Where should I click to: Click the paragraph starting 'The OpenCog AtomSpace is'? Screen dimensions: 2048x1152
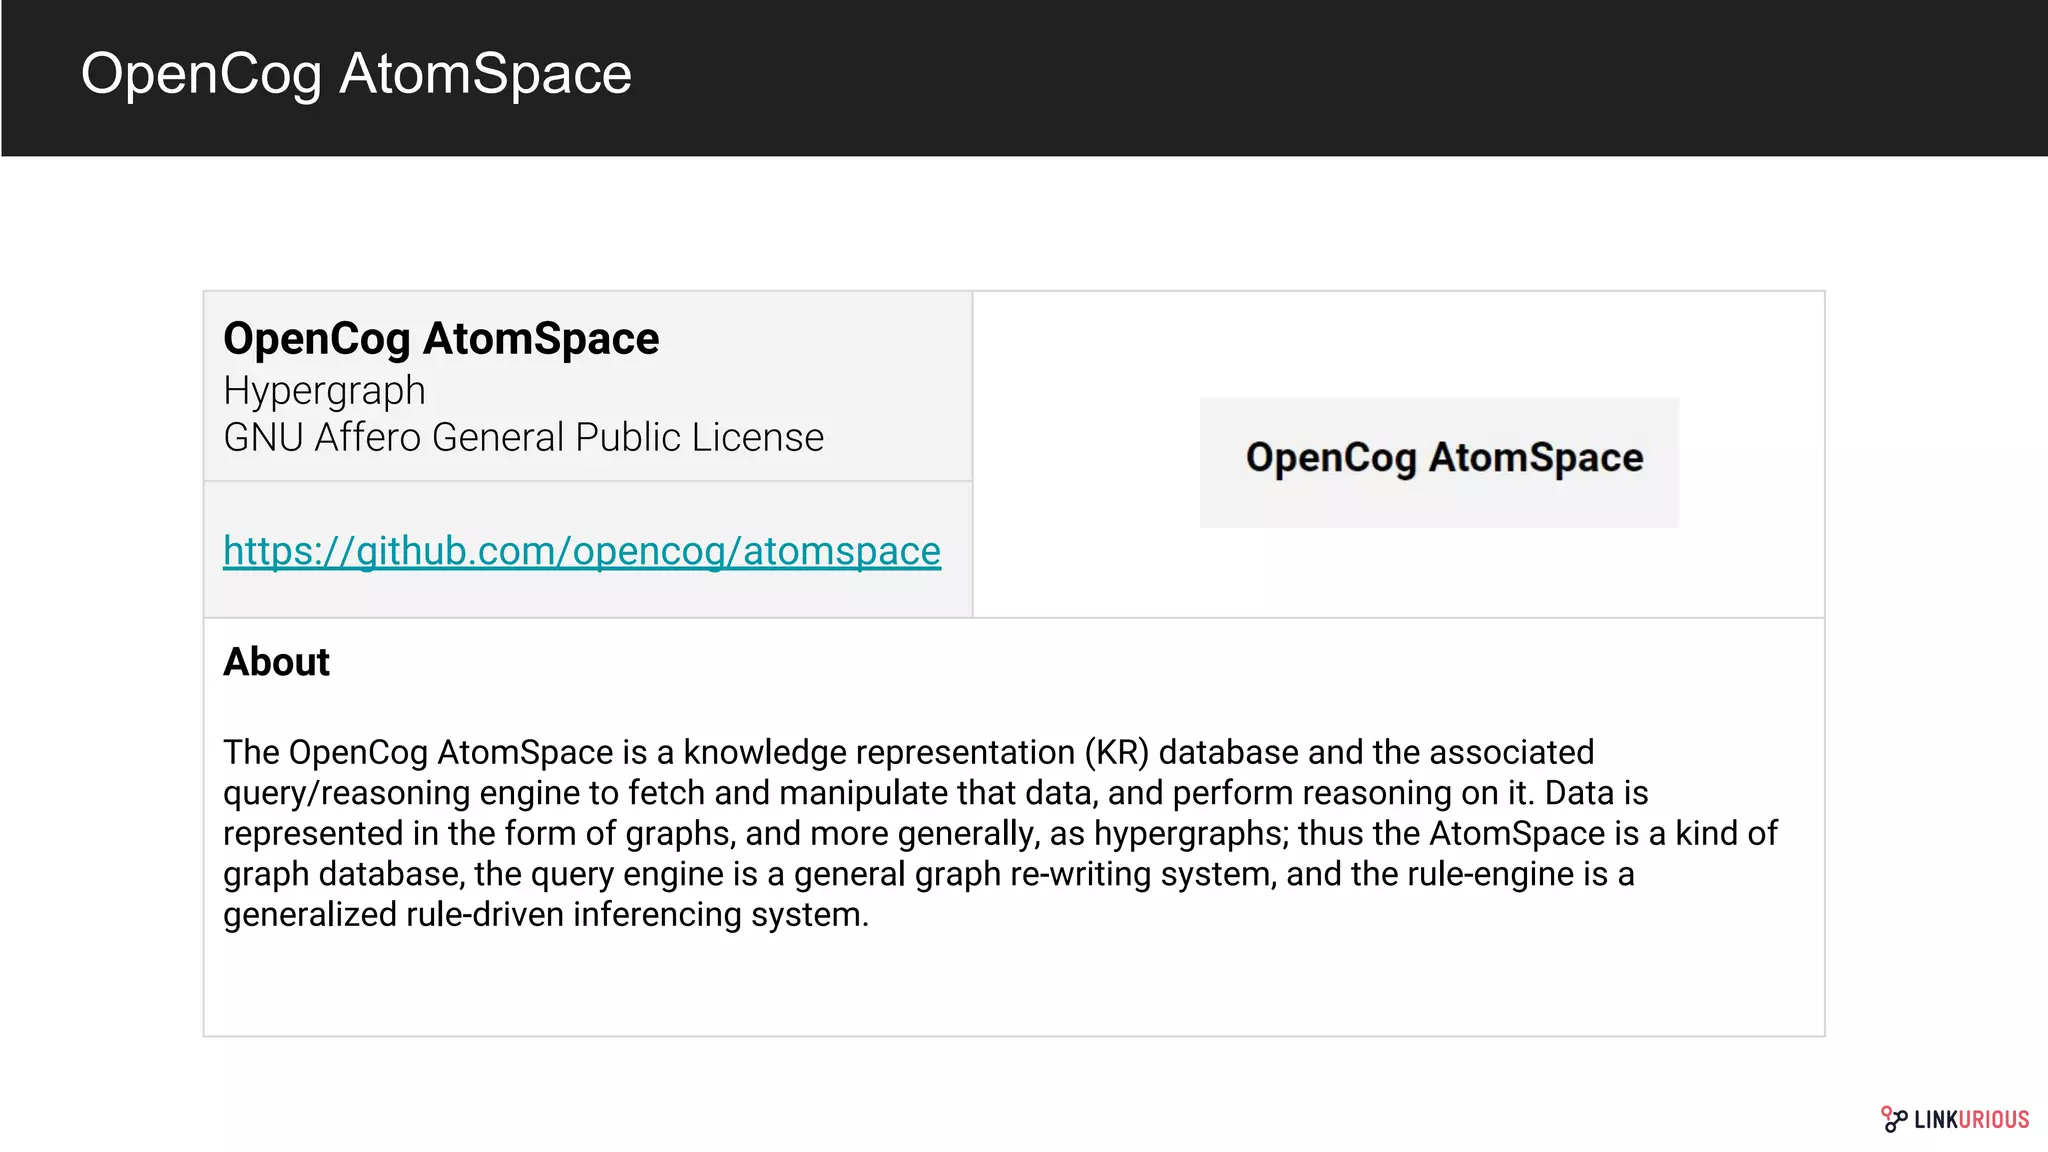[1000, 833]
